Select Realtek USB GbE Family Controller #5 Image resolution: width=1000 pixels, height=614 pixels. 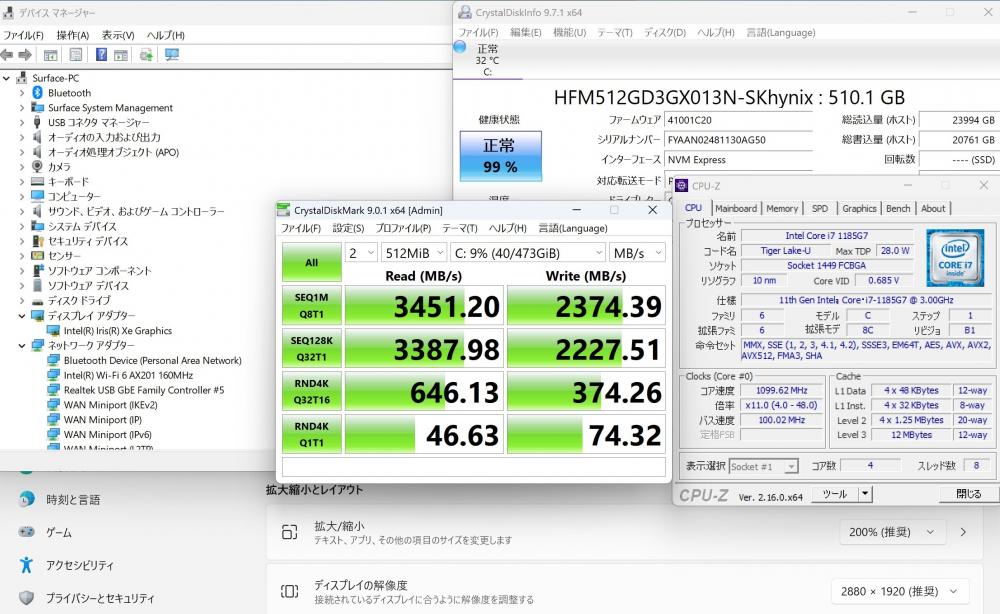(143, 390)
